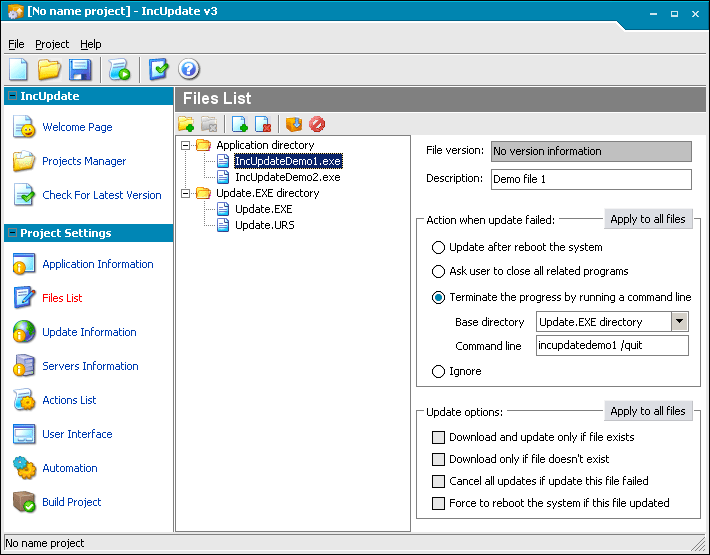
Task: Select Update.EXE file in the tree
Action: click(264, 209)
